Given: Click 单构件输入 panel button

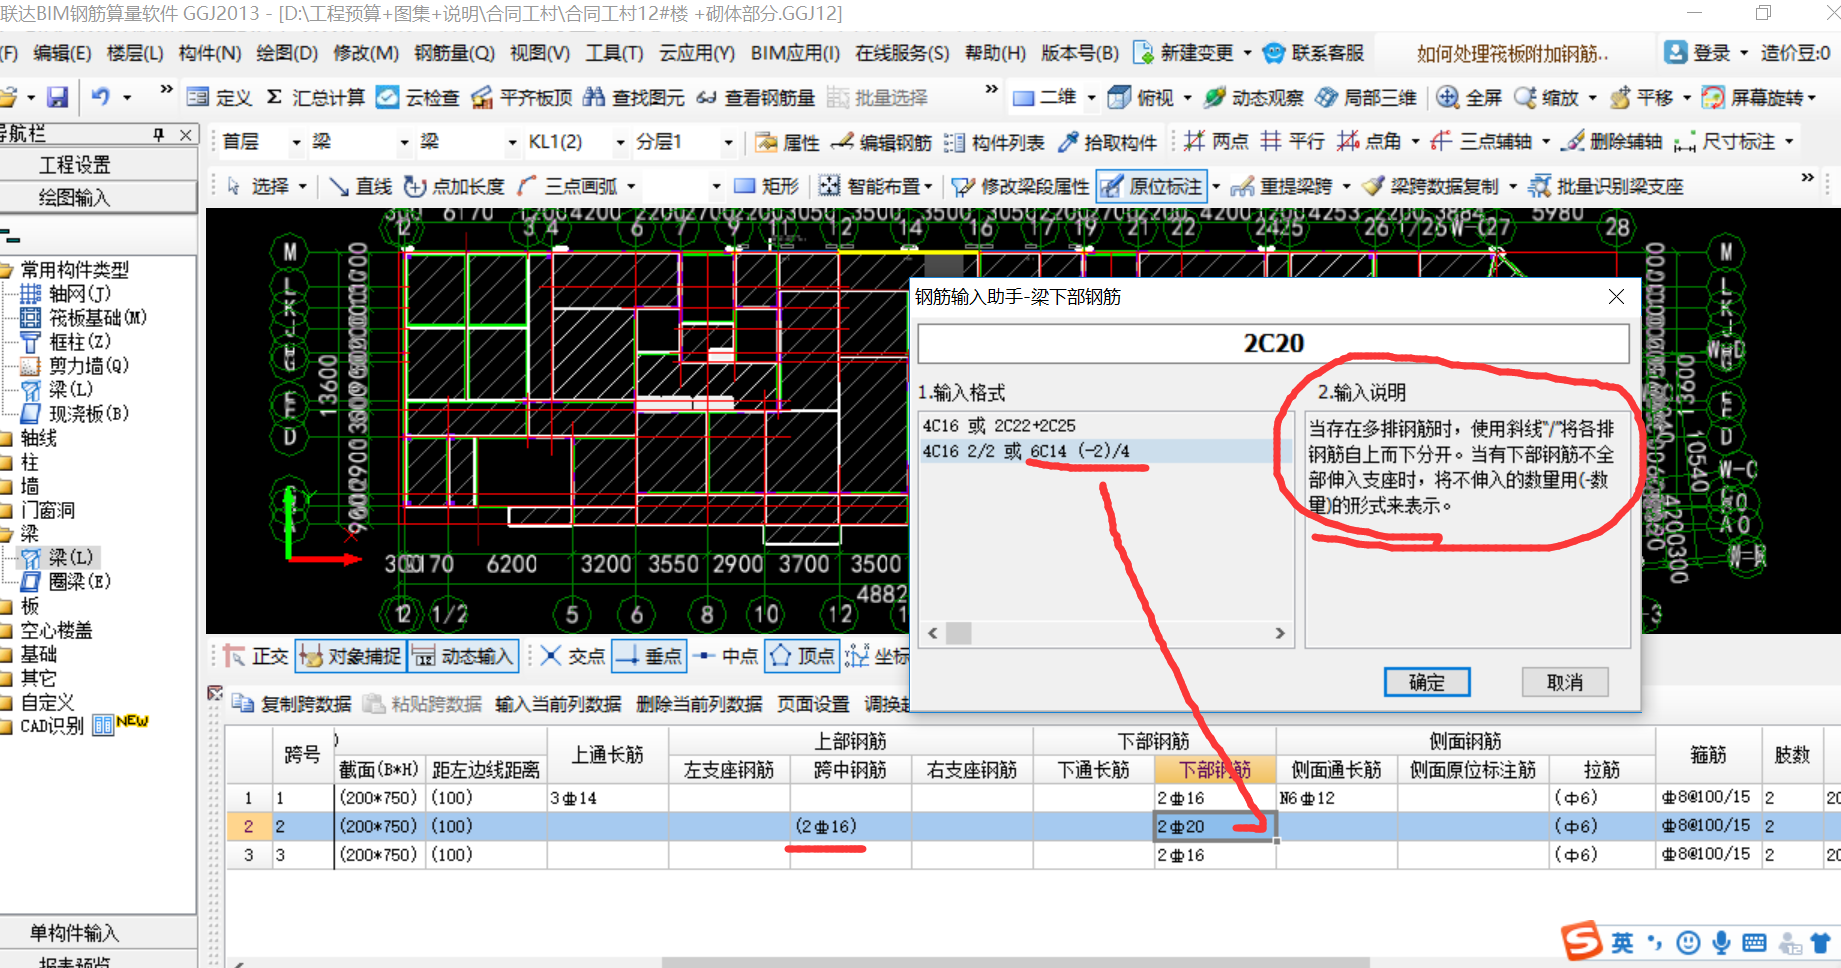Looking at the screenshot, I should (98, 933).
